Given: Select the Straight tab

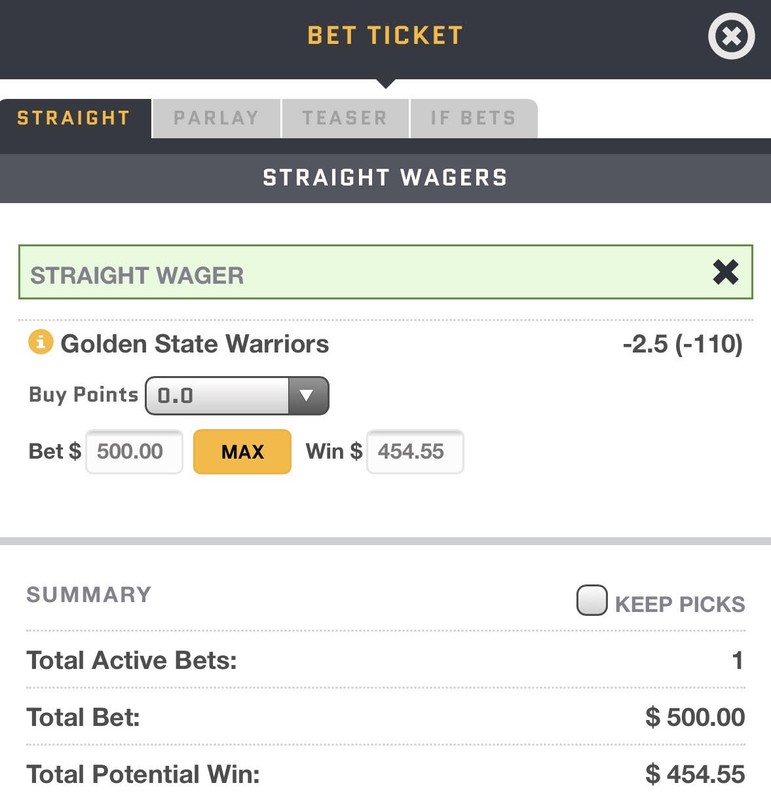Looking at the screenshot, I should [75, 118].
